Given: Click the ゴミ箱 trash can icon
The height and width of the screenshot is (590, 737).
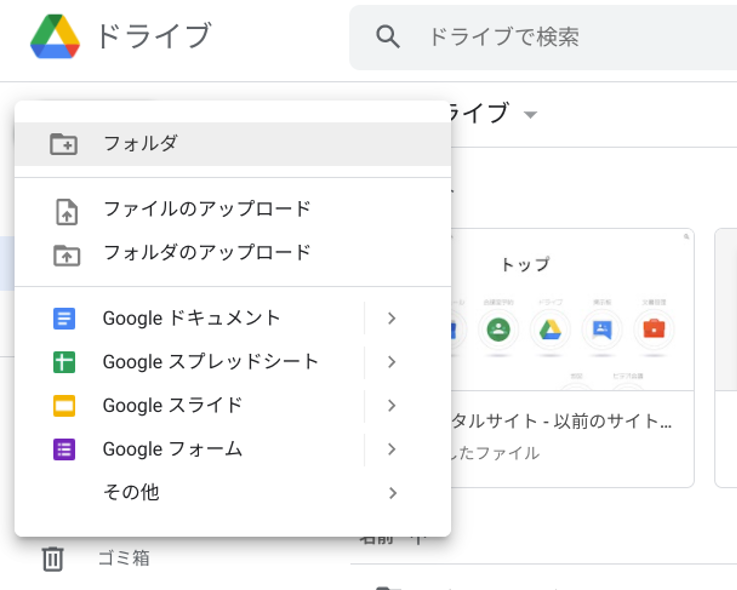Looking at the screenshot, I should 53,559.
